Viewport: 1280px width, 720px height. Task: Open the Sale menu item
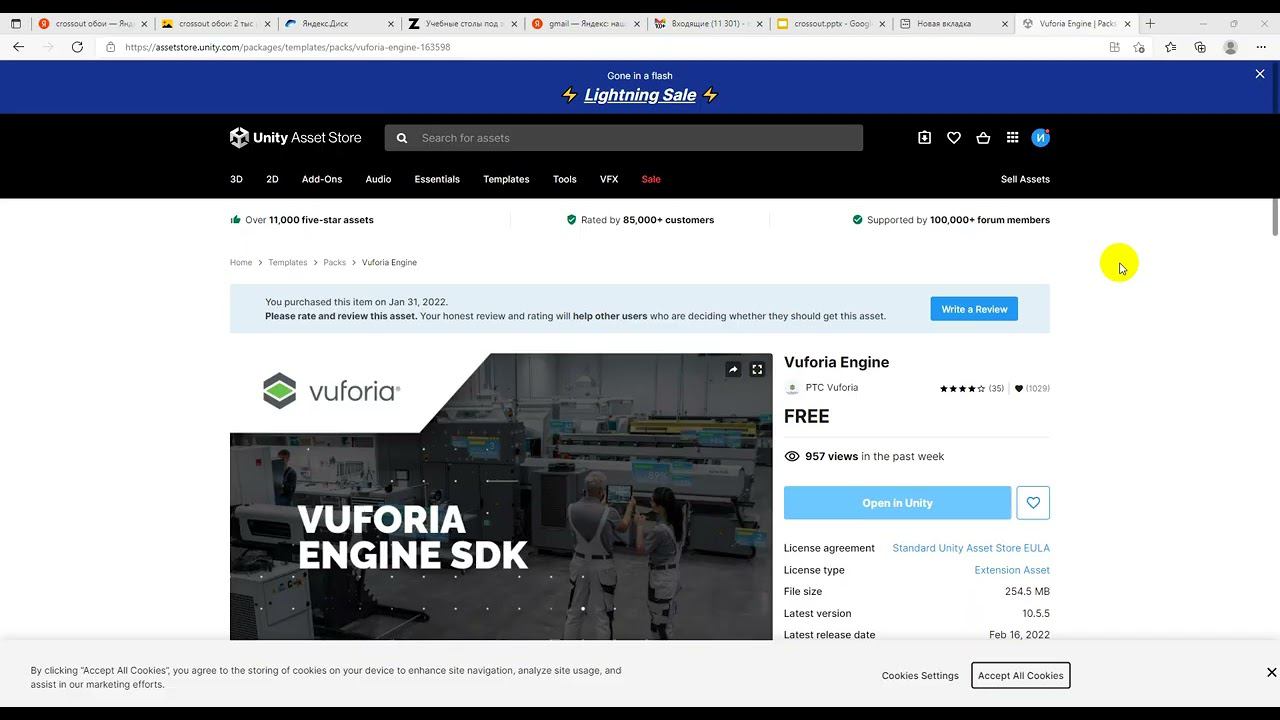tap(651, 179)
